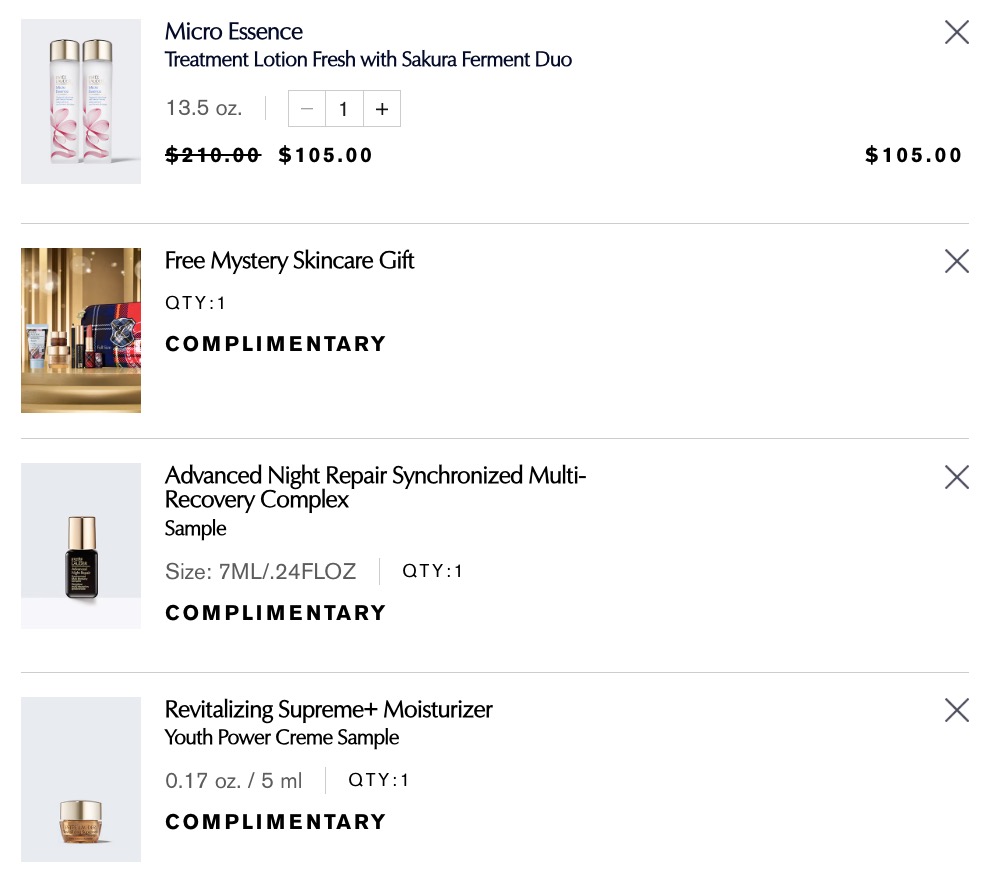Click Treatment Lotion Fresh with Sakura subtitle
Screen dimensions: 992x882
click(x=368, y=60)
